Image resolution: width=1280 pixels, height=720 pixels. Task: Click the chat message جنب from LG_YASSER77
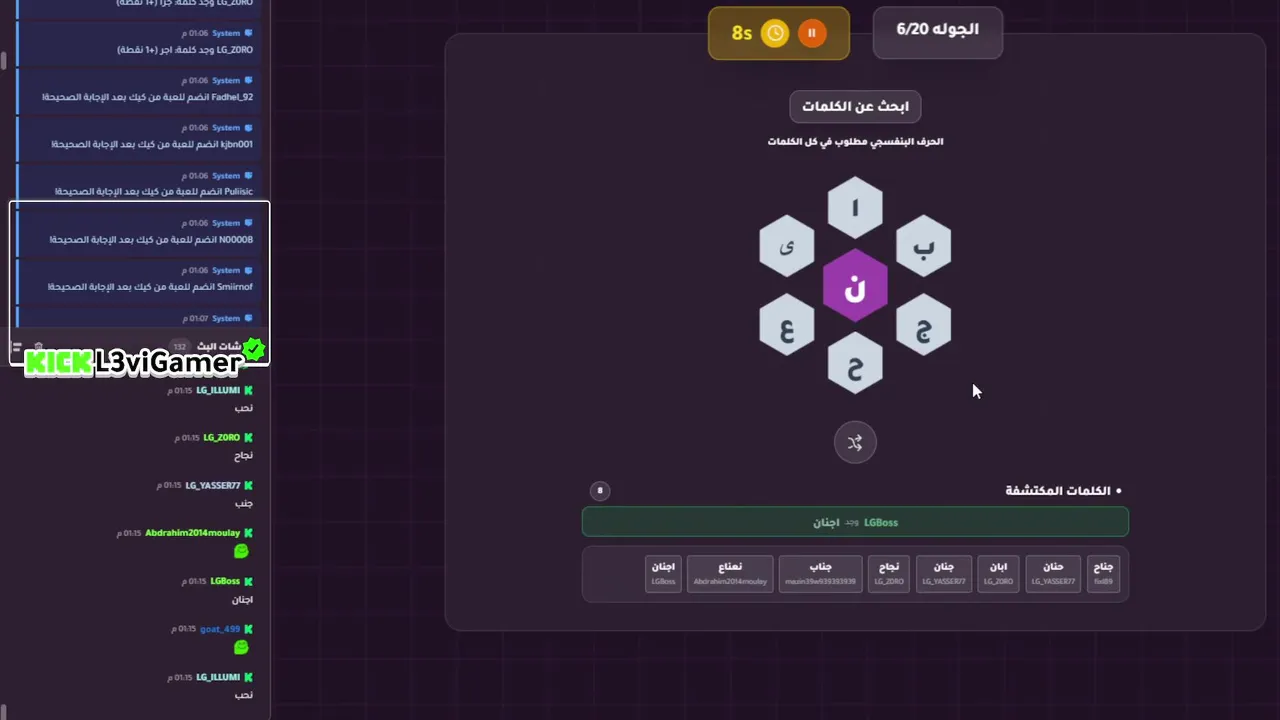pyautogui.click(x=244, y=503)
